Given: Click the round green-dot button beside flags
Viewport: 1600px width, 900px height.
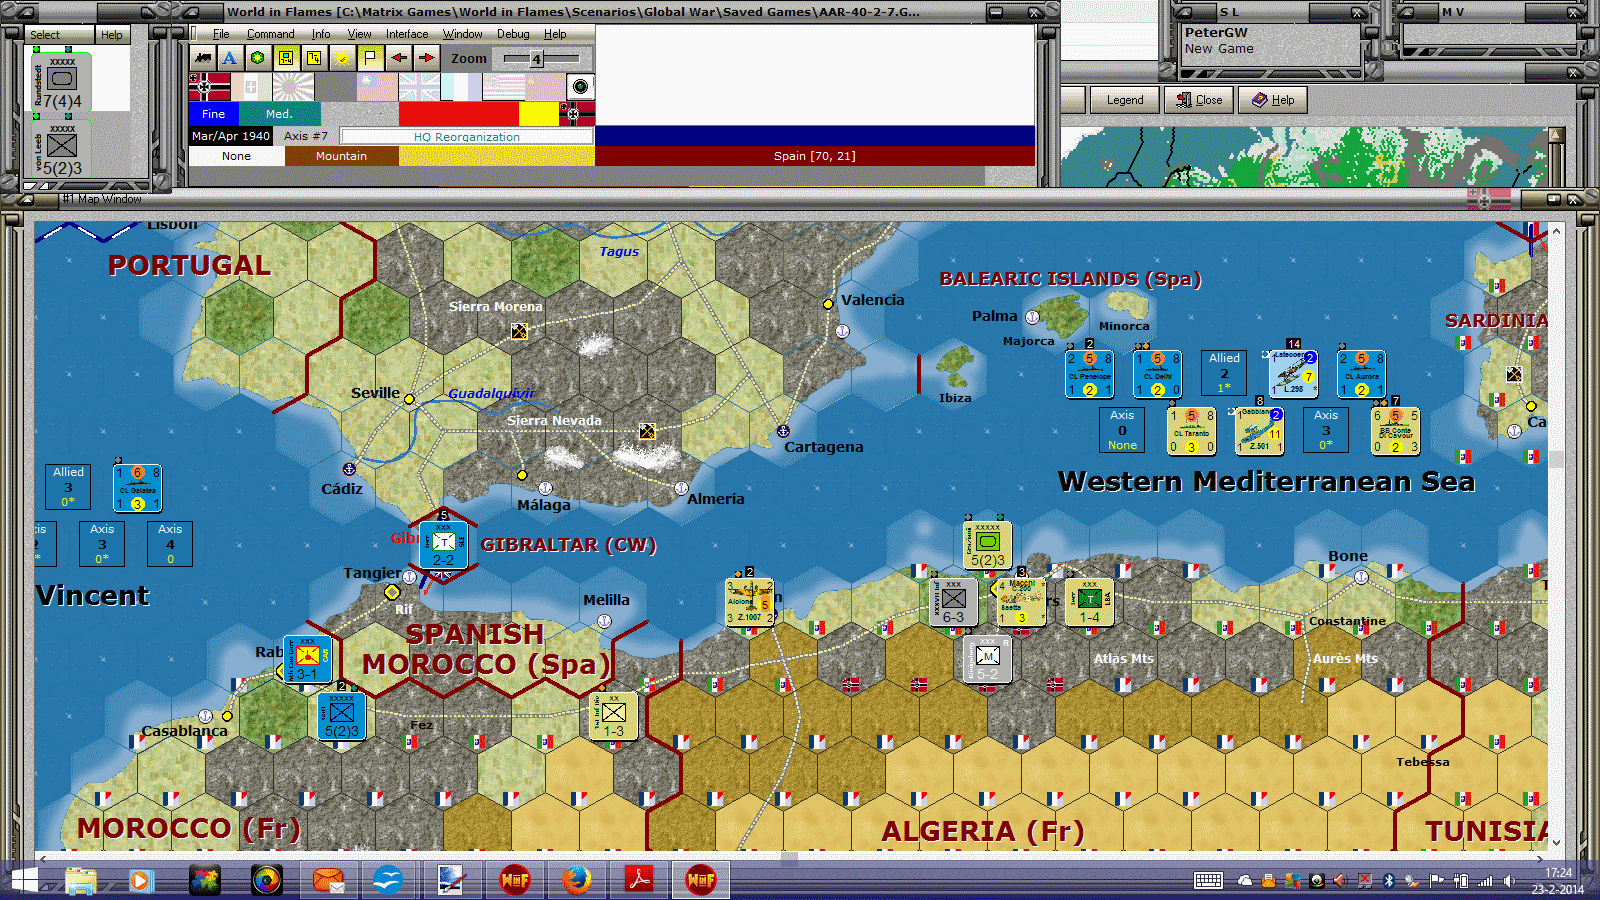Looking at the screenshot, I should (x=580, y=87).
